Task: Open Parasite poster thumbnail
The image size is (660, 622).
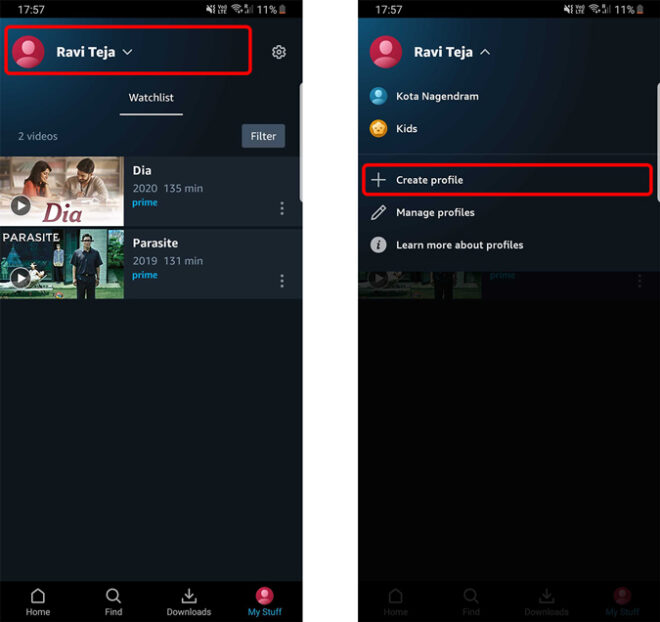Action: click(x=62, y=264)
